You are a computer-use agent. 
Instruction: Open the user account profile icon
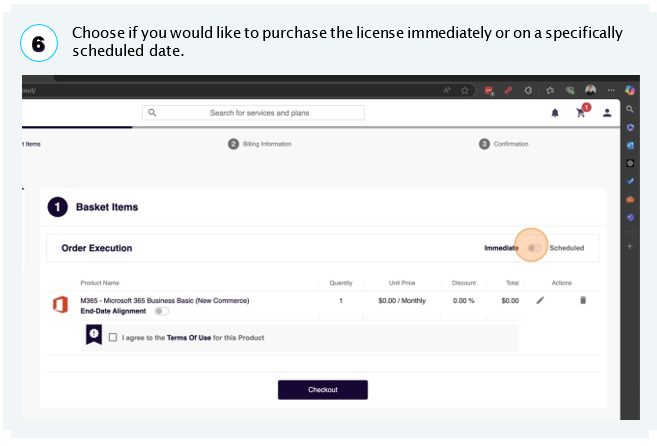(607, 113)
